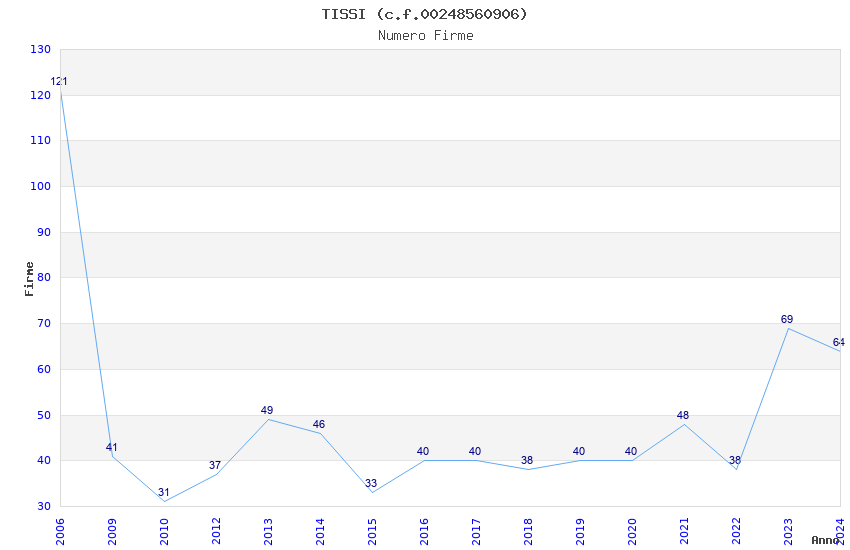Select the data label 40 above year 2020
Screen dimensions: 850x550
pos(631,451)
